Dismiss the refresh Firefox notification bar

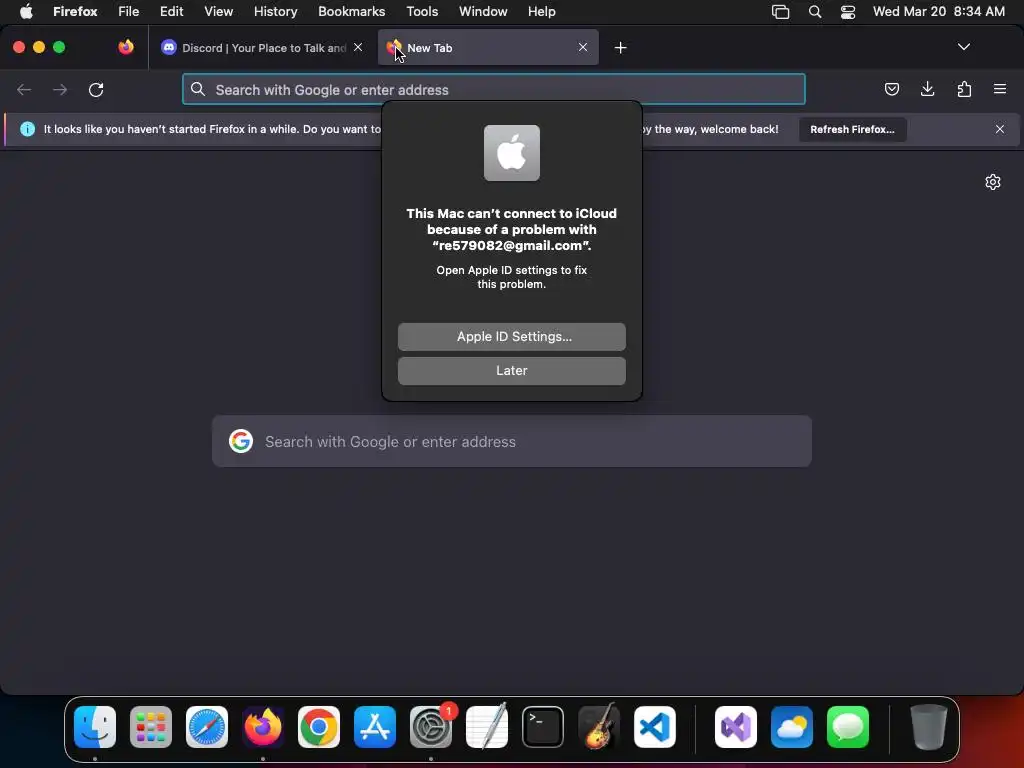pyautogui.click(x=1000, y=129)
